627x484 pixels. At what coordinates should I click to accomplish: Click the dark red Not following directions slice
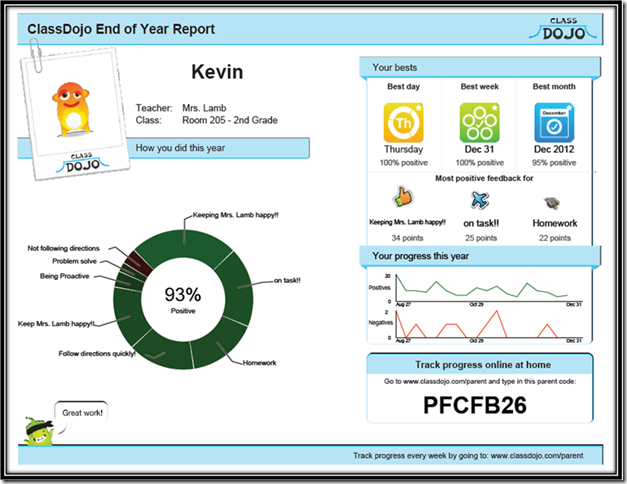point(138,263)
